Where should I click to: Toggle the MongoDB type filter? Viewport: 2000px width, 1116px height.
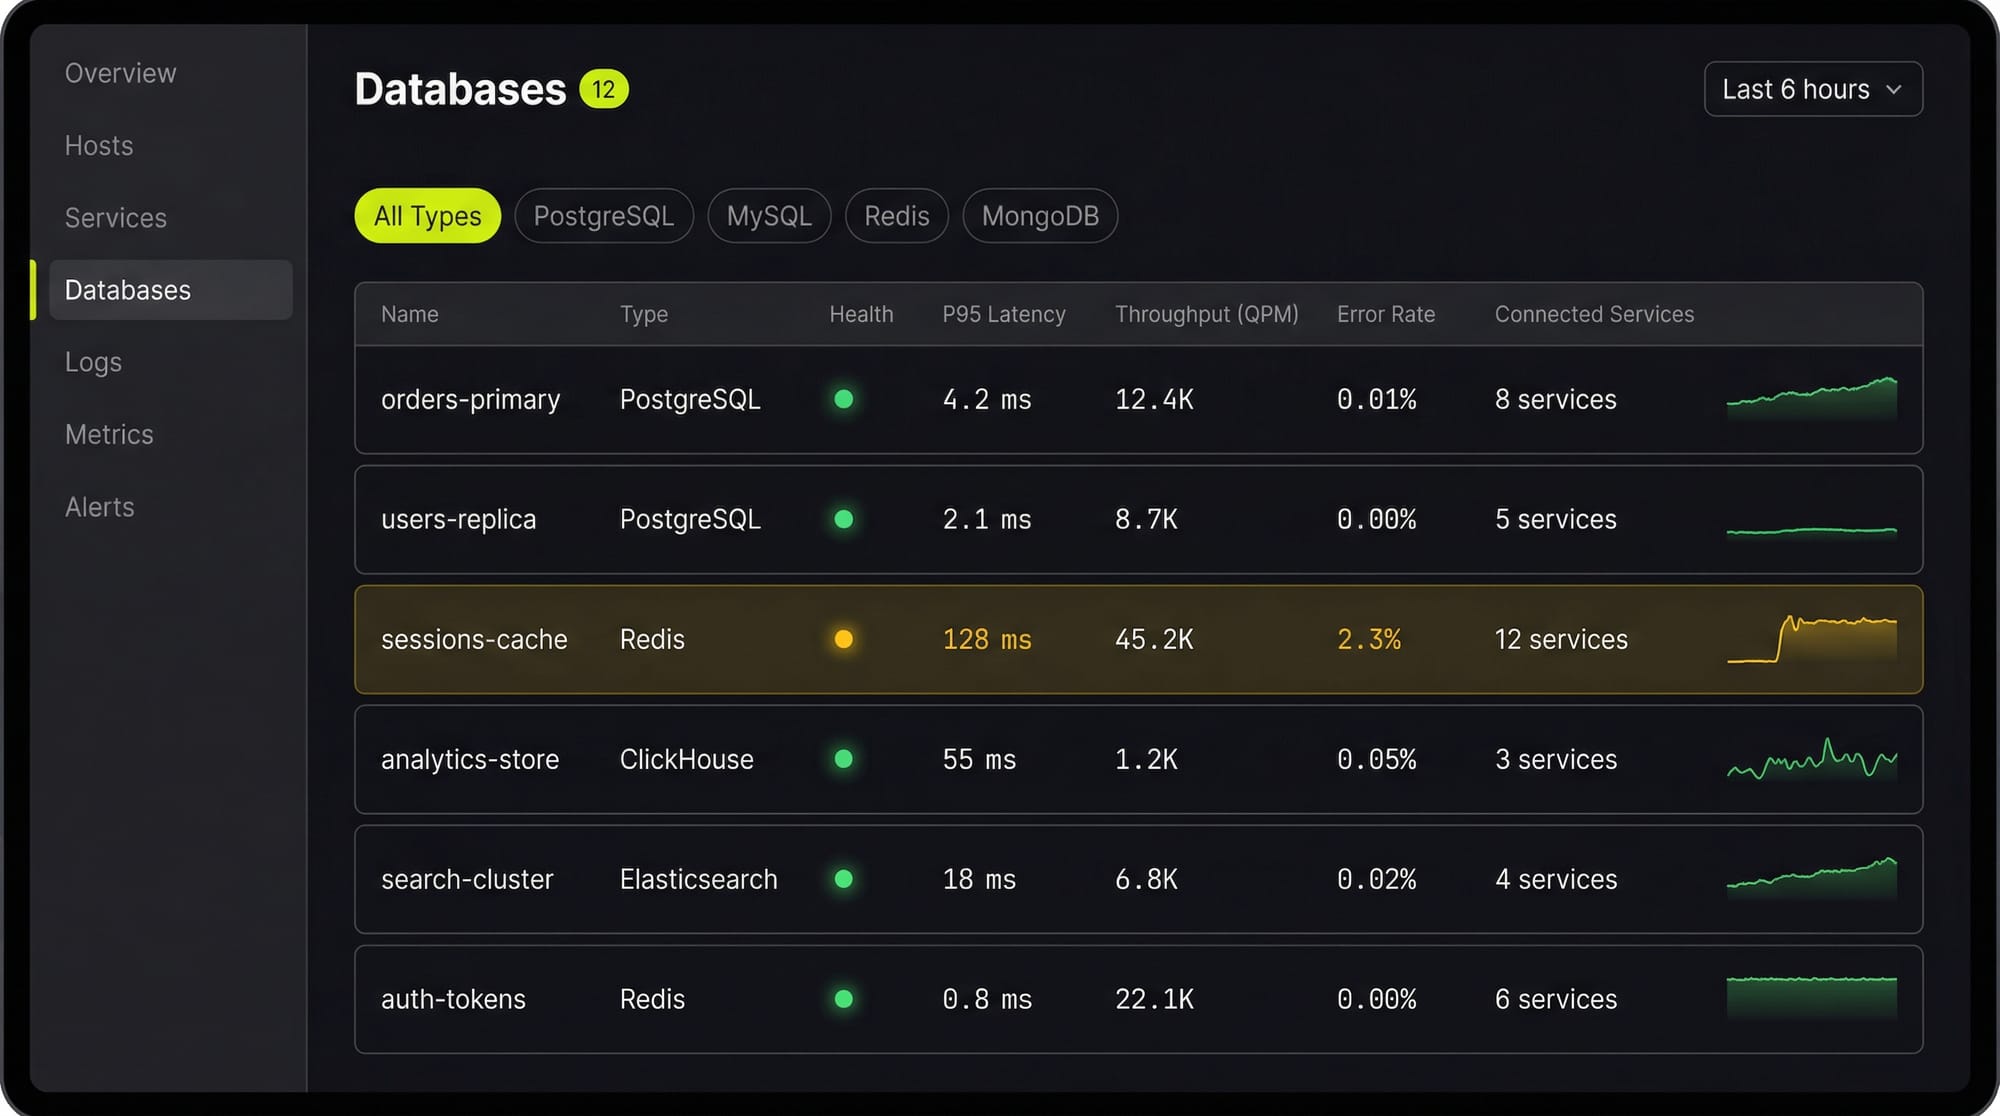[x=1040, y=215]
